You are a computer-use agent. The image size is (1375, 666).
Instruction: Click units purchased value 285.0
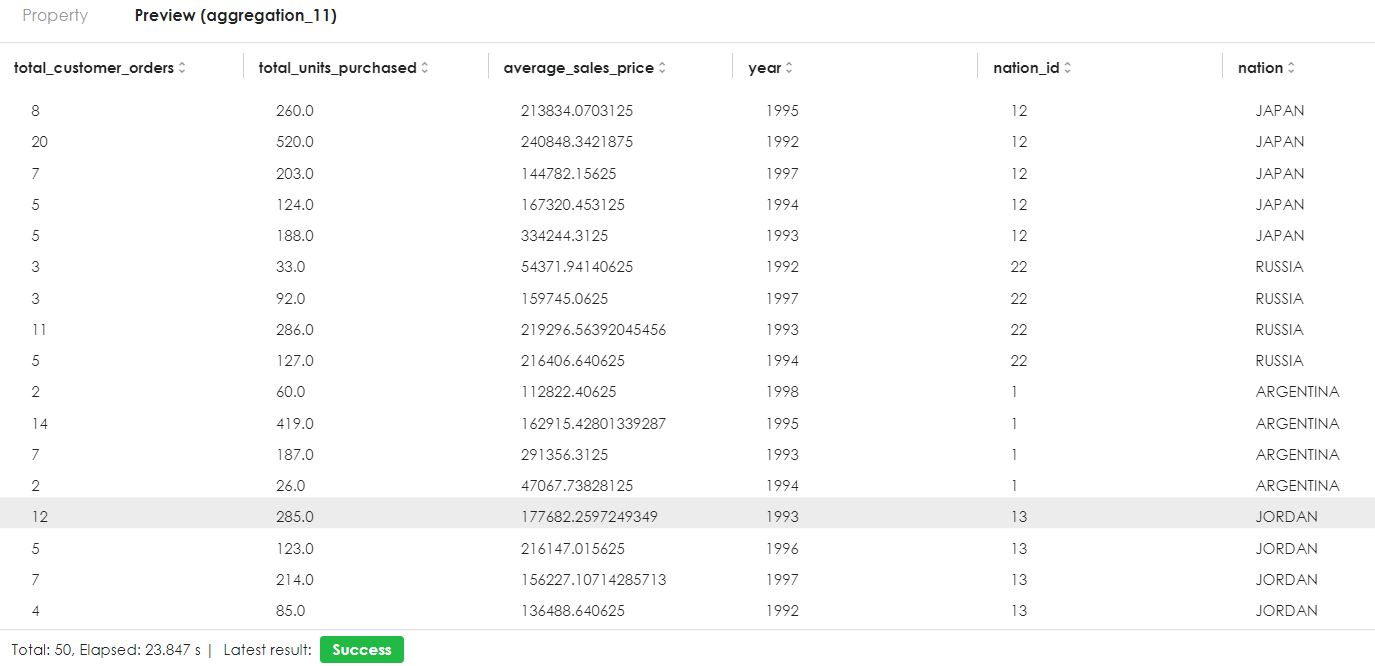point(295,517)
